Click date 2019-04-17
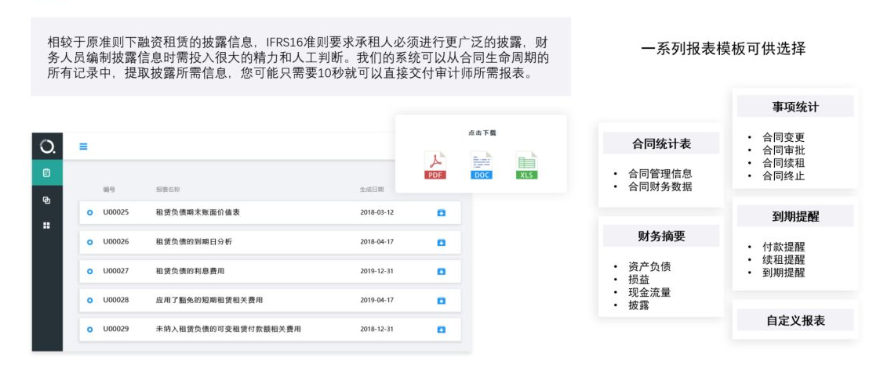 pyautogui.click(x=377, y=300)
